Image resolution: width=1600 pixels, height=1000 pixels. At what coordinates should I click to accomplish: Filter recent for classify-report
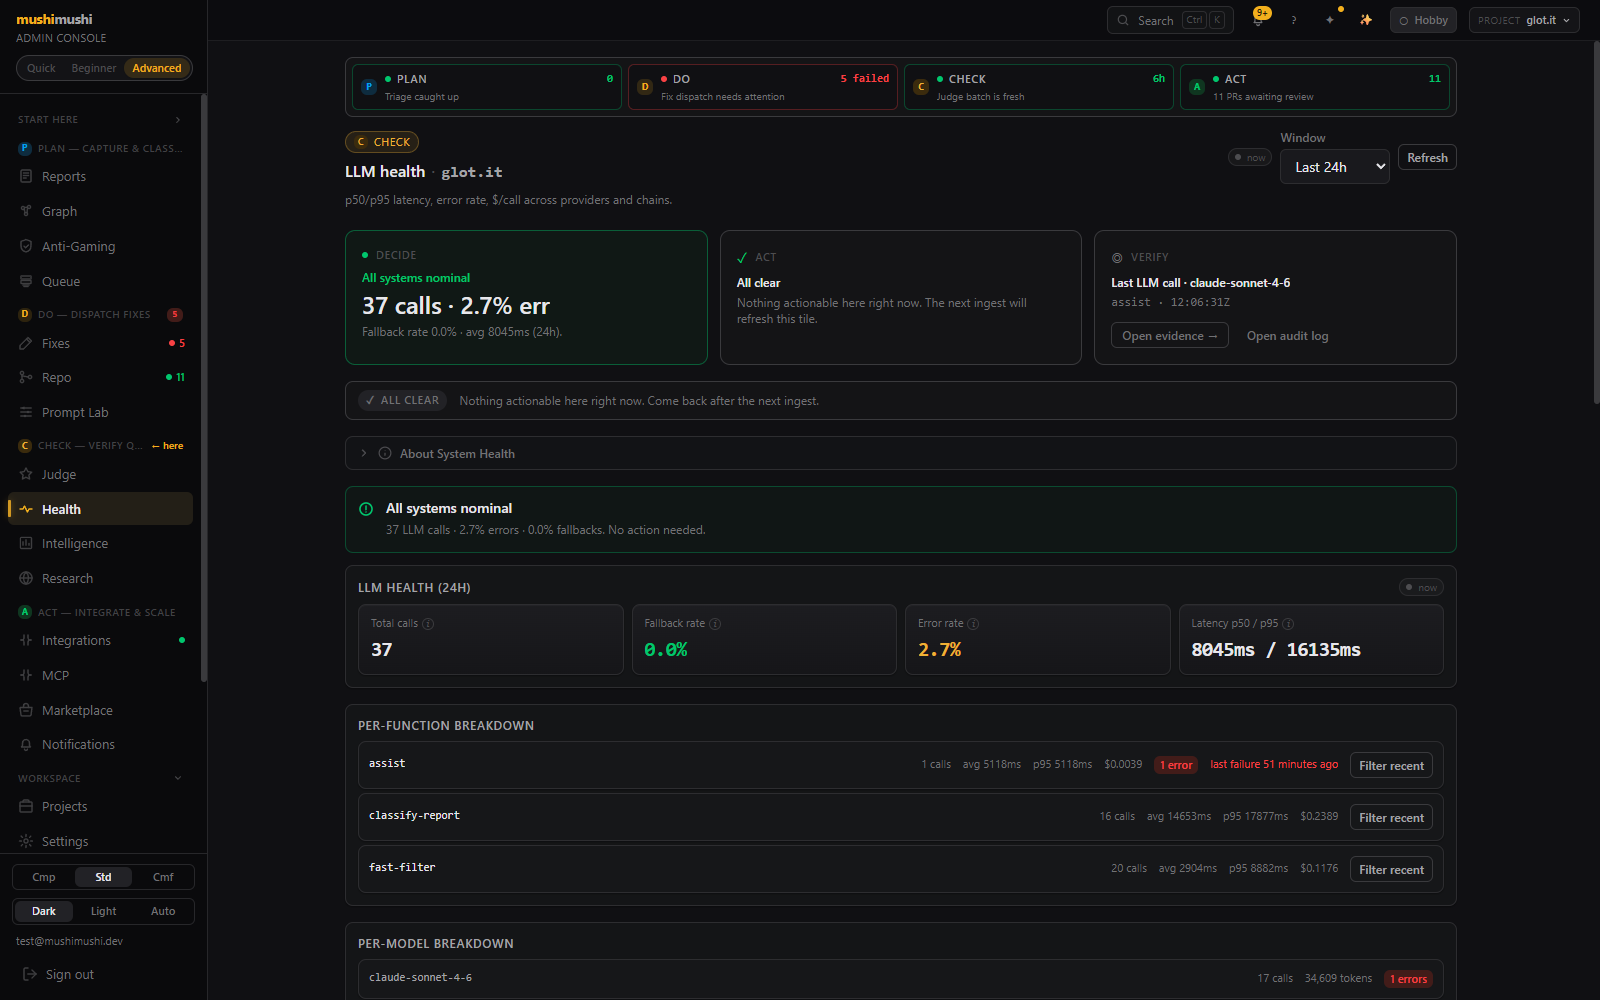click(1391, 817)
